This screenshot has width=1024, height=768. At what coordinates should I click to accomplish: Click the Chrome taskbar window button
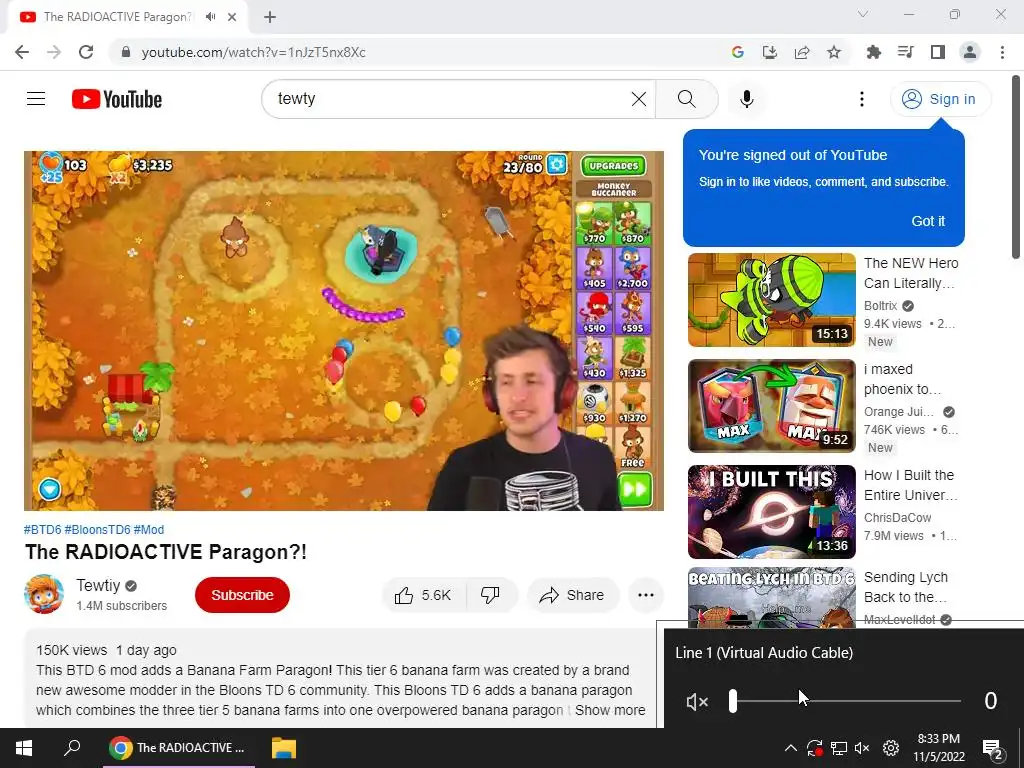pos(179,748)
